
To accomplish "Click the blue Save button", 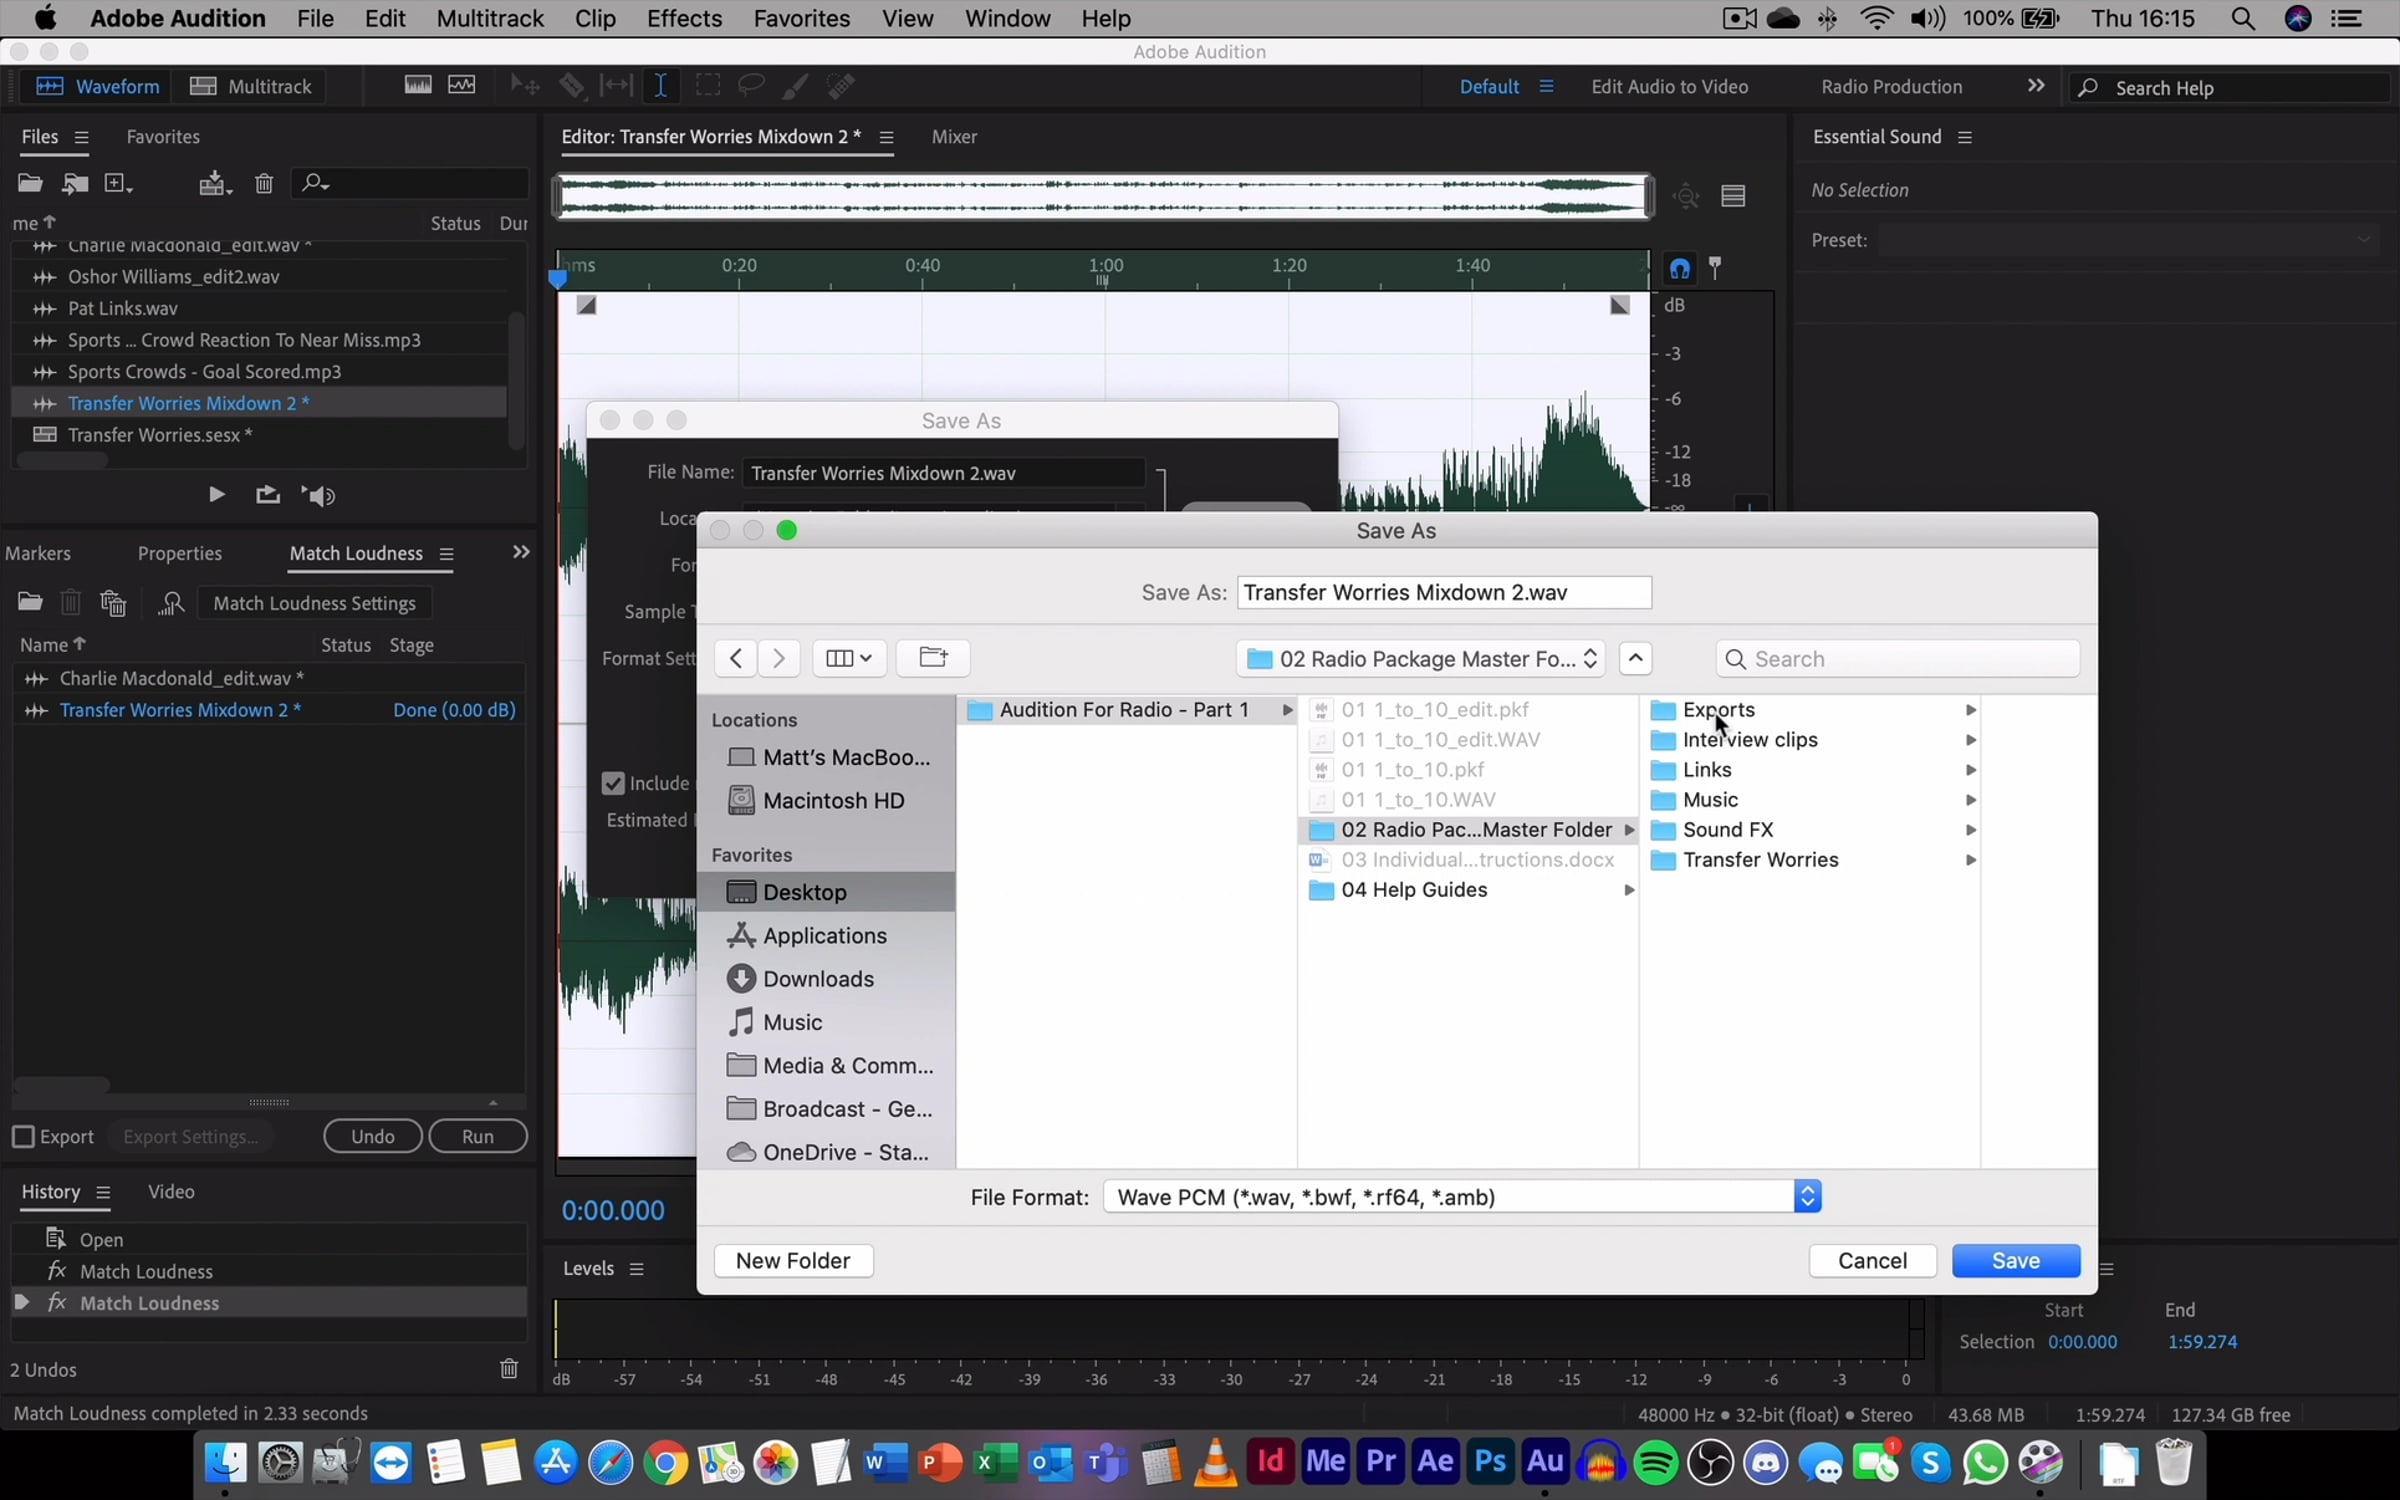I will tap(2015, 1261).
